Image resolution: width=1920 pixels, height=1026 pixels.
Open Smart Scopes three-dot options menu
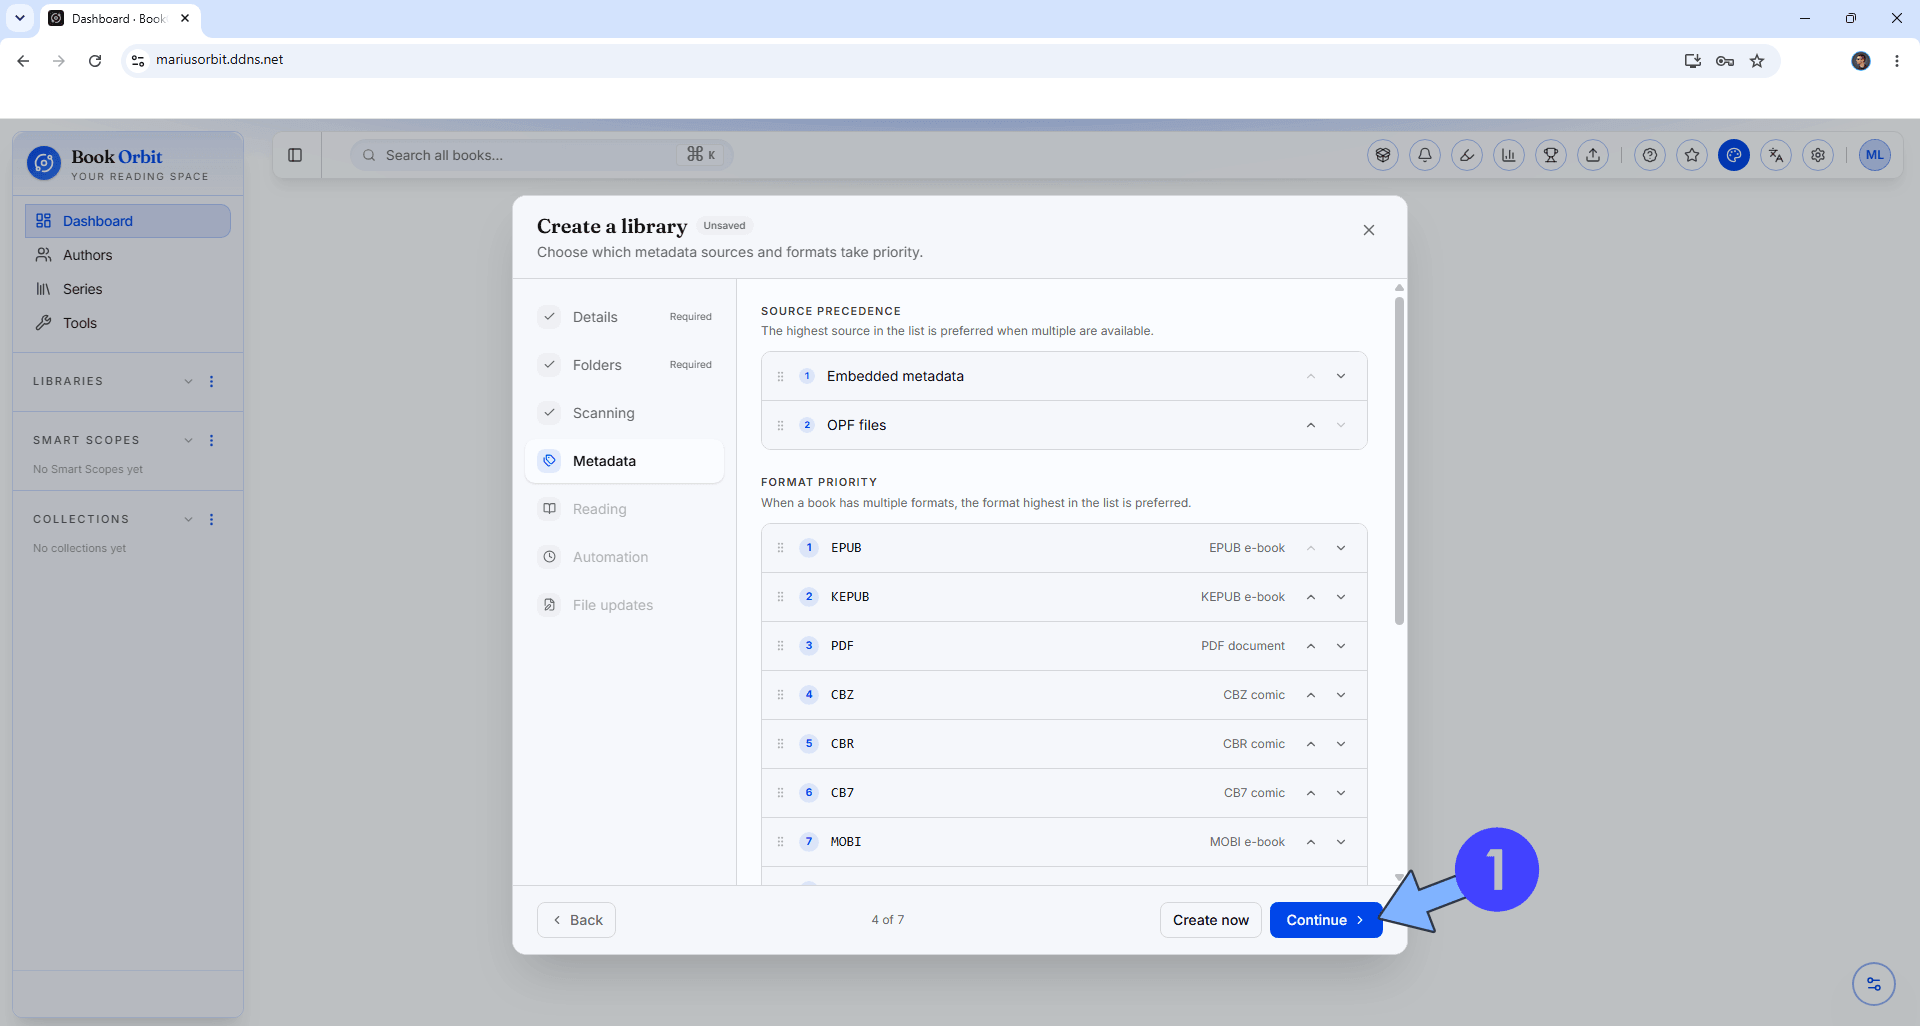coord(211,440)
